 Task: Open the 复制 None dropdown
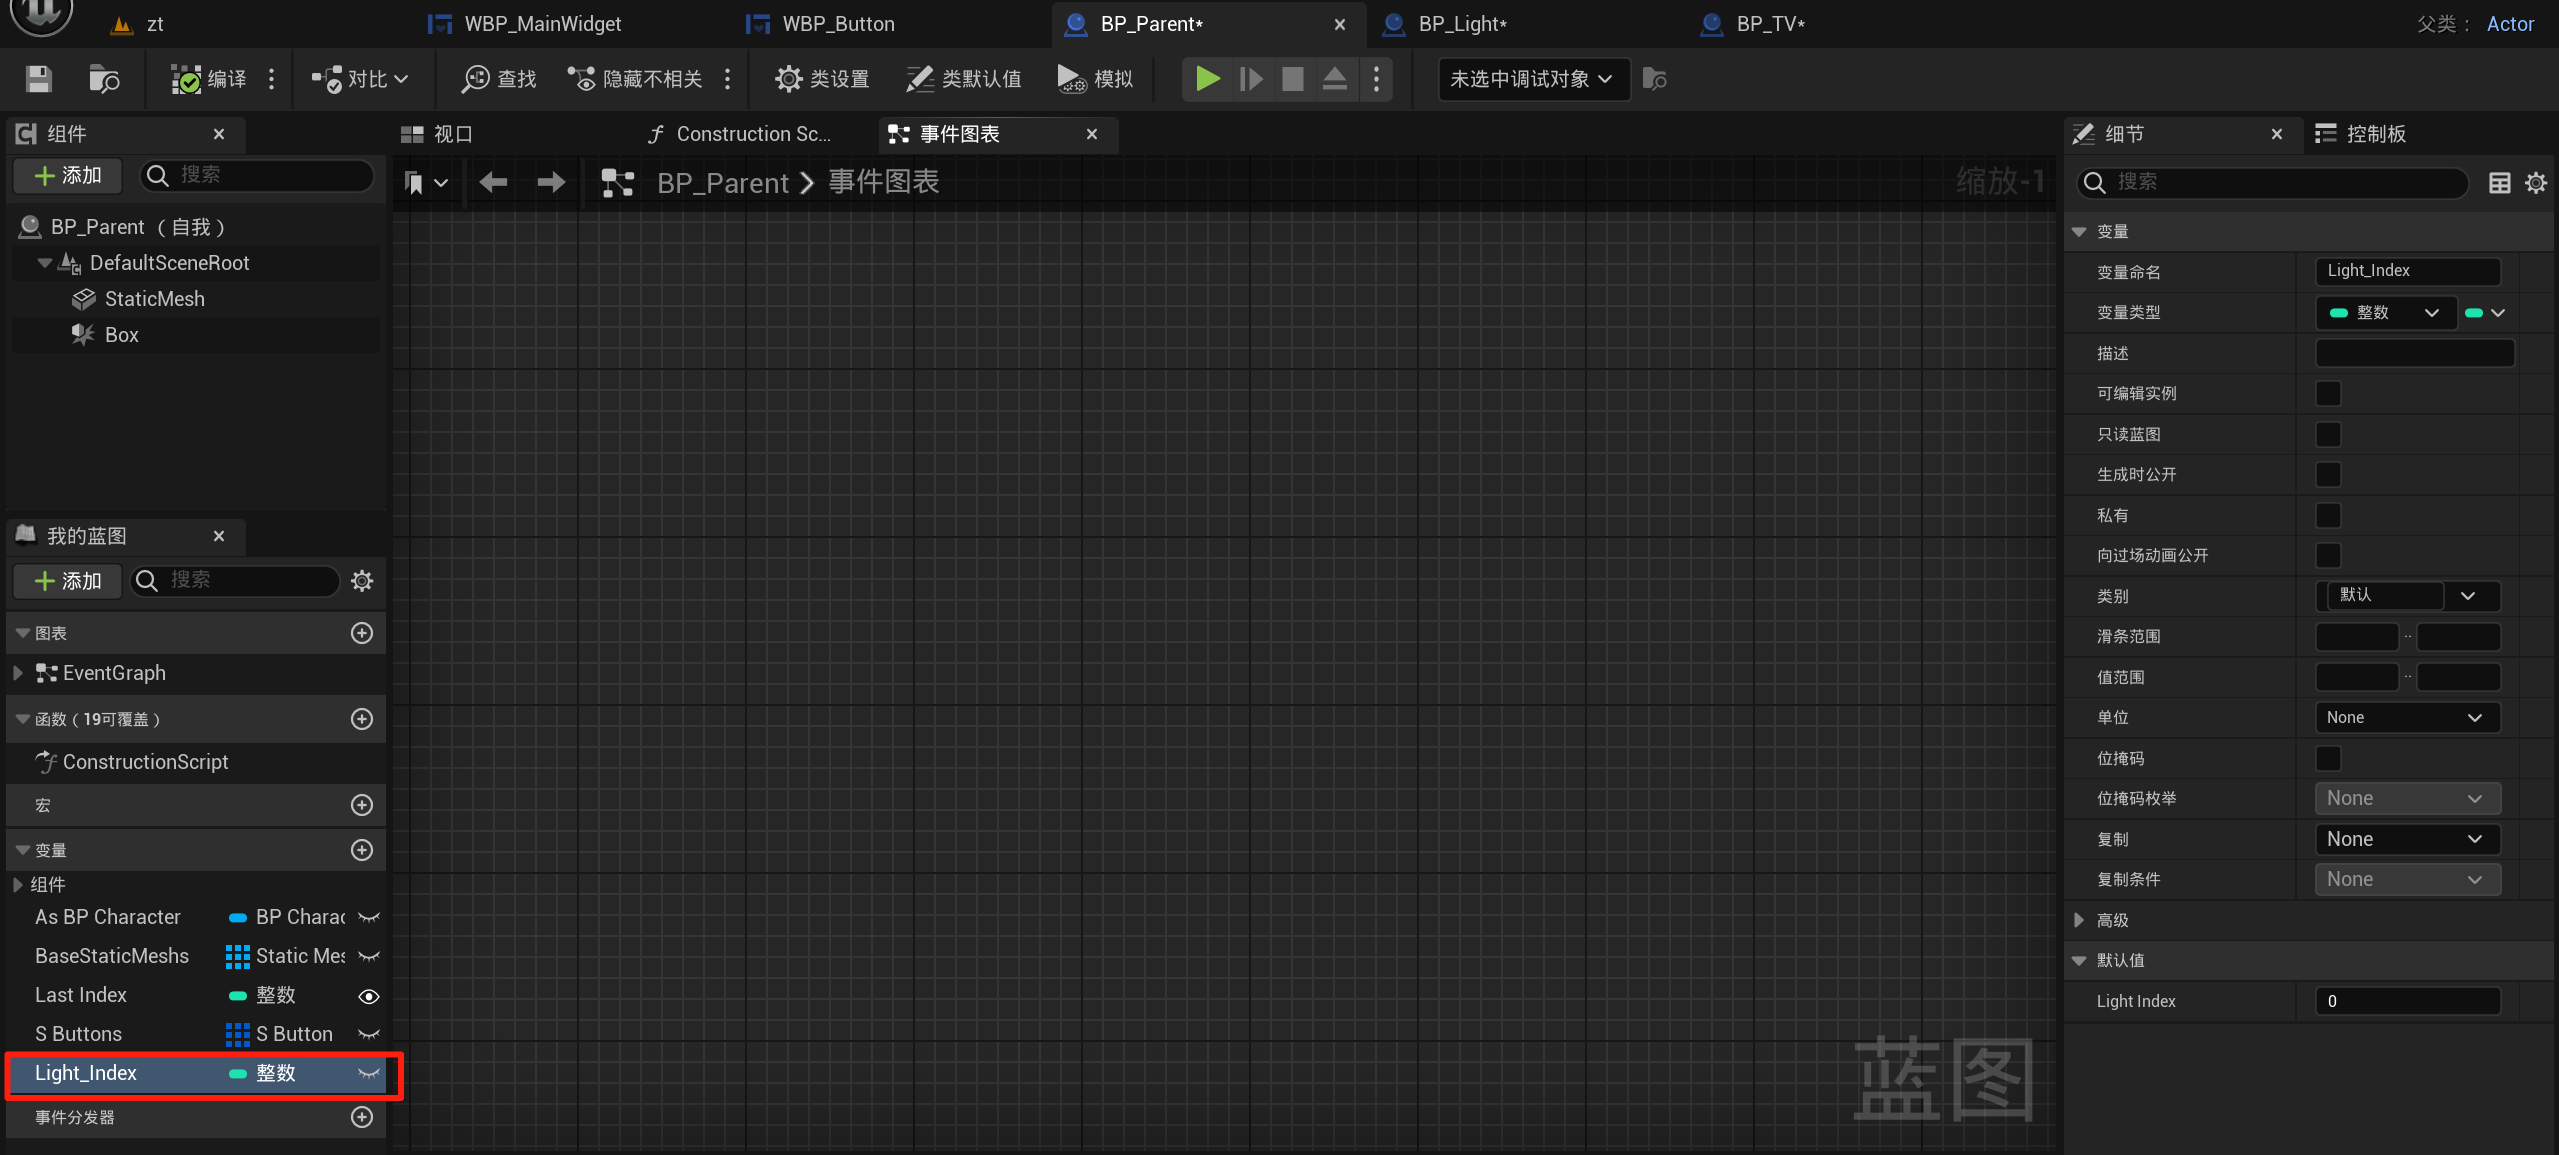pyautogui.click(x=2406, y=839)
